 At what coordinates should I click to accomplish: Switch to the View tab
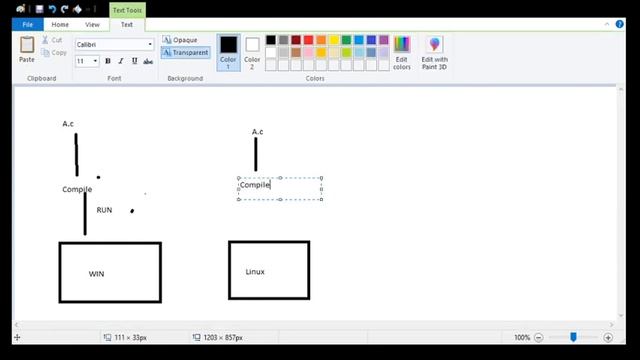[x=92, y=24]
